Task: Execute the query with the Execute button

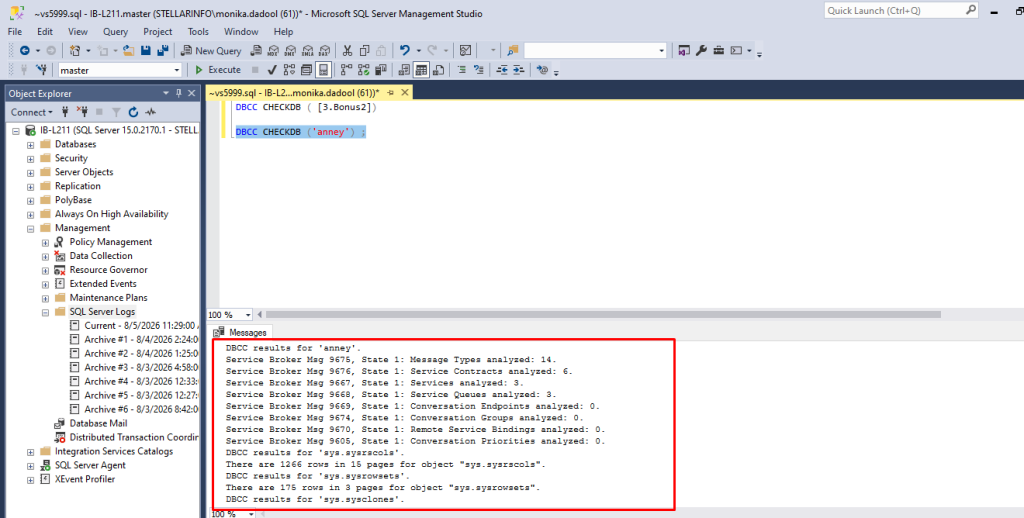Action: coord(218,70)
